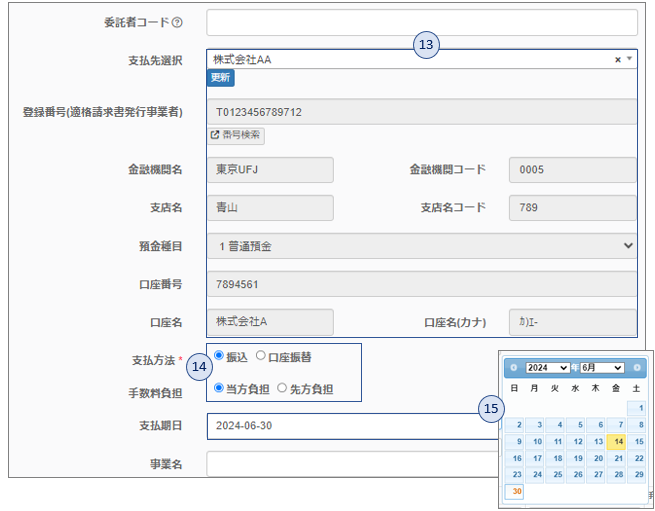Pick day 4 in calendar
655x511 pixels.
[x=555, y=425]
